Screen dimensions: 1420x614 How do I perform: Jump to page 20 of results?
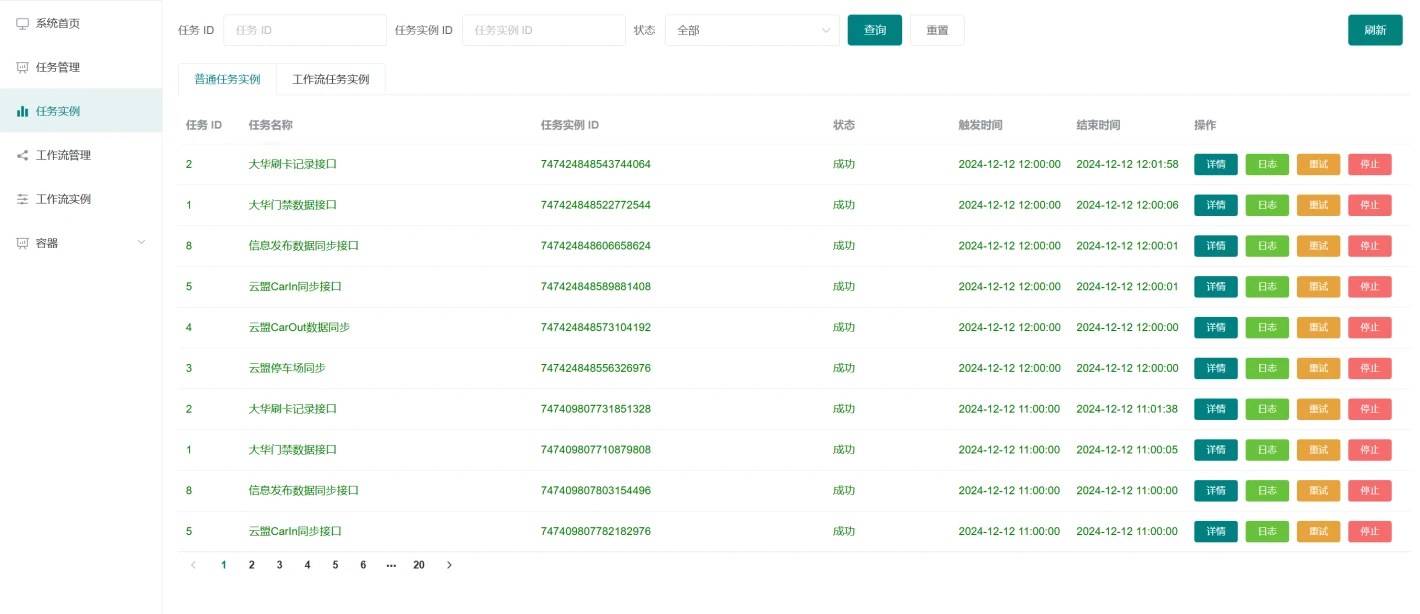click(419, 565)
